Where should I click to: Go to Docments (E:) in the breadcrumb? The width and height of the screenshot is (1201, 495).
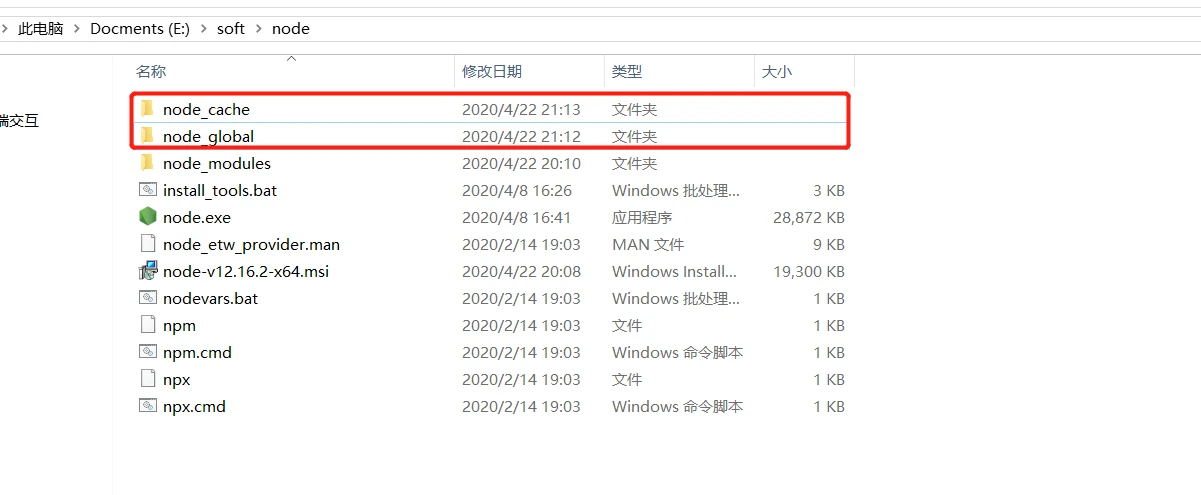point(139,29)
